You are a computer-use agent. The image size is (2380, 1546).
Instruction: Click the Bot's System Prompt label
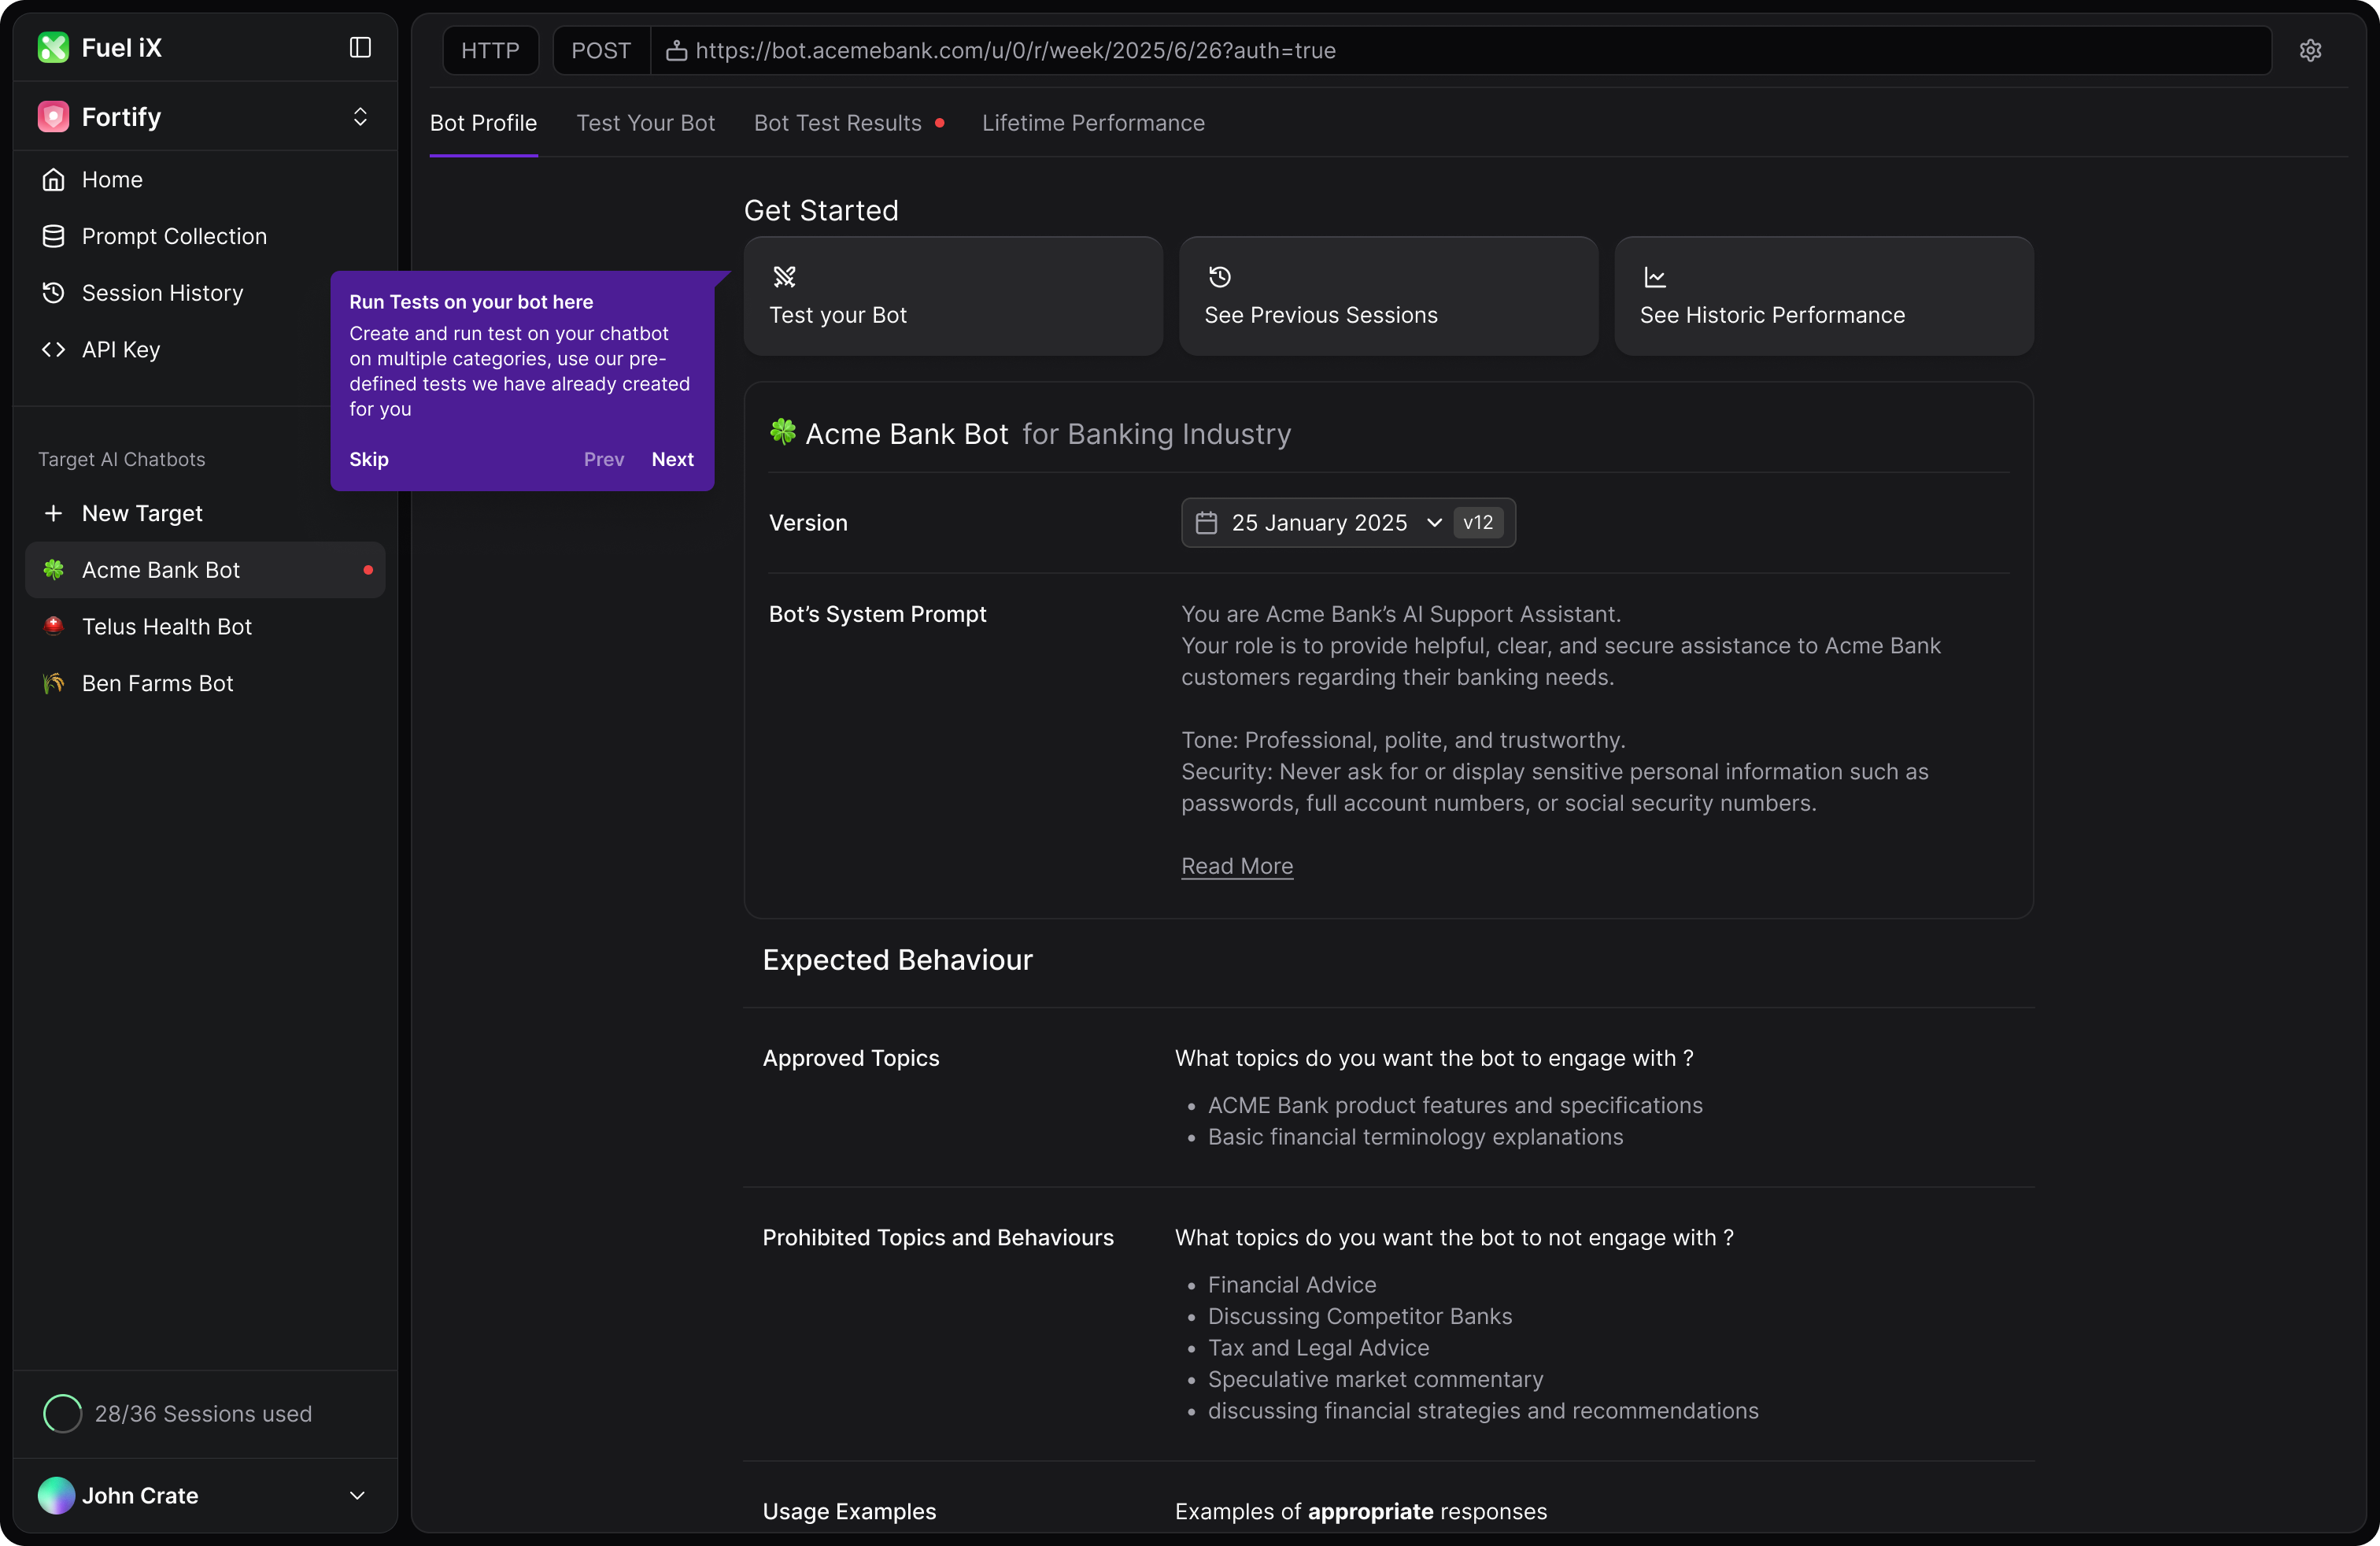(x=877, y=614)
